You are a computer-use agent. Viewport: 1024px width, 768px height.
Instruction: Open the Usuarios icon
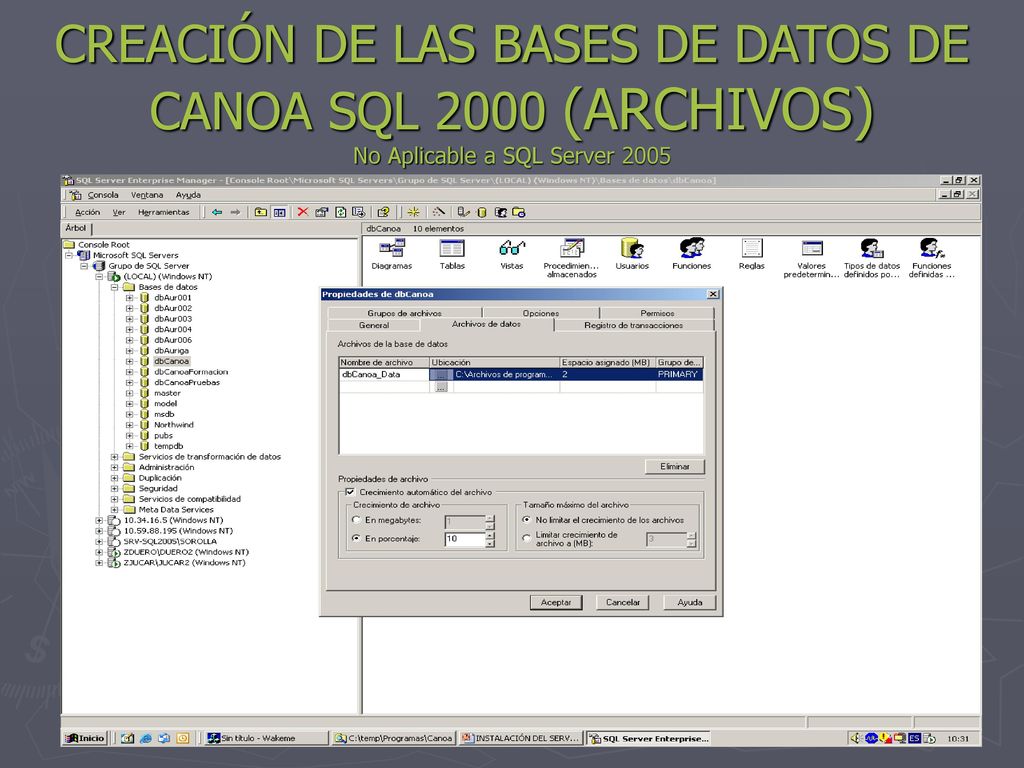click(x=632, y=254)
